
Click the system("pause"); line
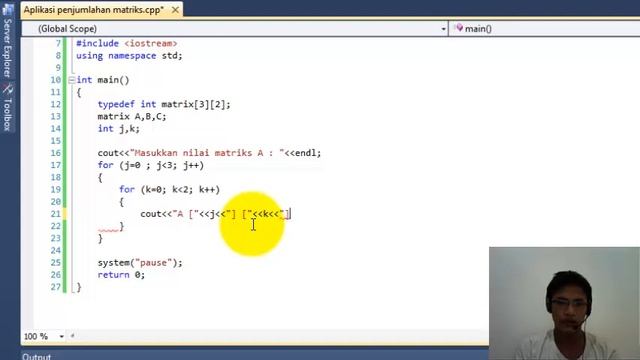[140, 262]
